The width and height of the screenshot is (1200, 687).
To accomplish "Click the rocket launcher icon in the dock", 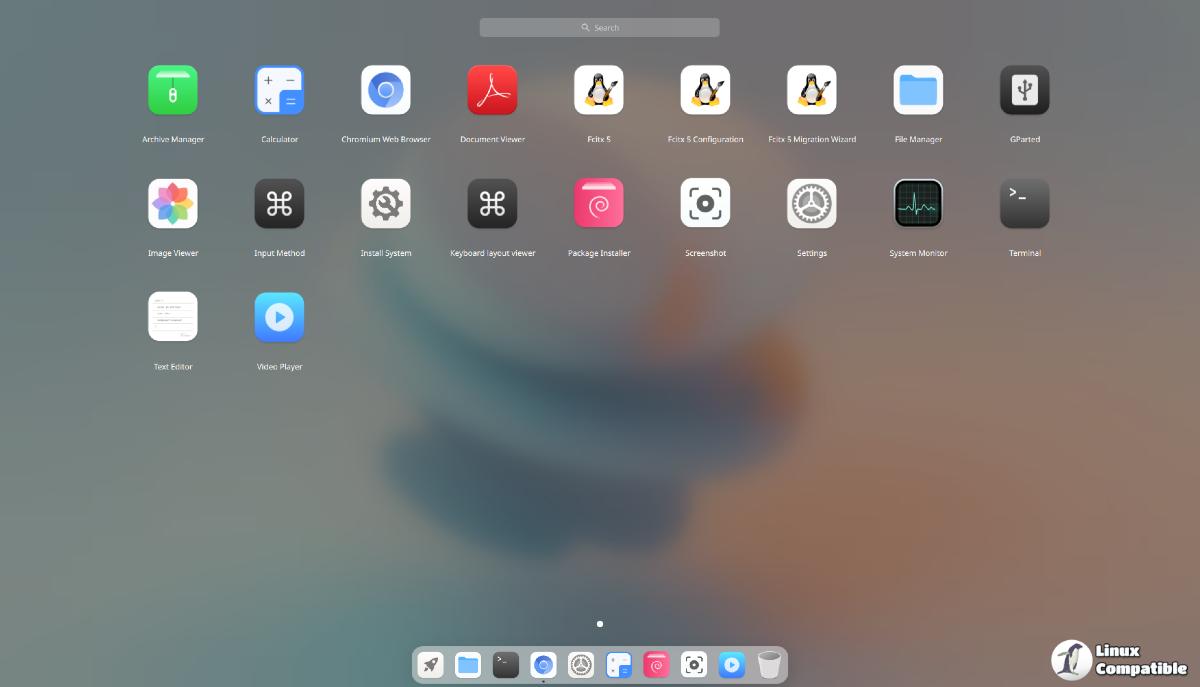I will point(431,664).
